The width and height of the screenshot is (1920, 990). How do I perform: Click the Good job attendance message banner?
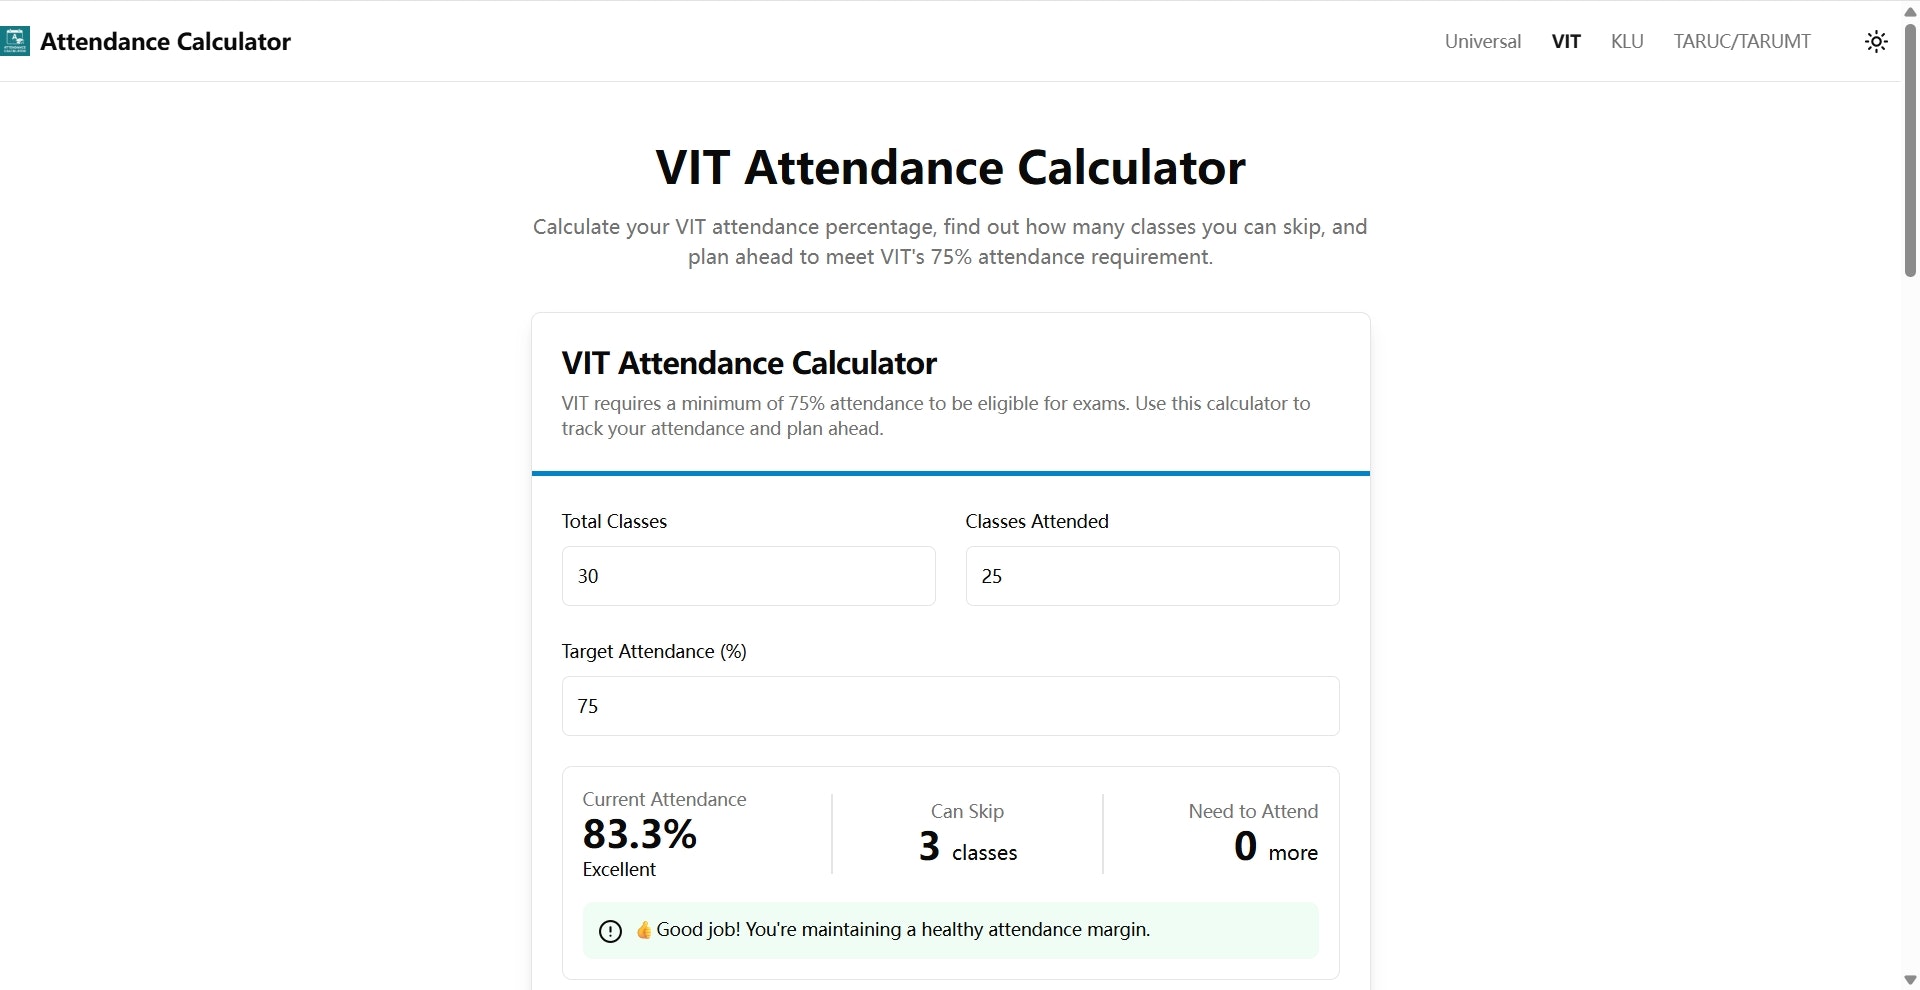coord(950,931)
